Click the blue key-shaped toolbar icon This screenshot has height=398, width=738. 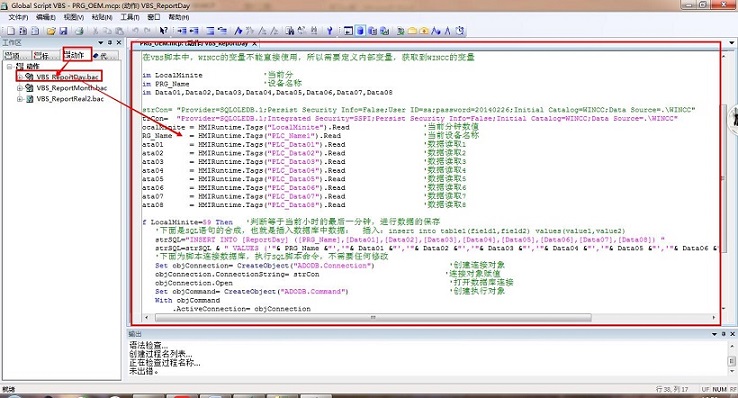pyautogui.click(x=329, y=31)
